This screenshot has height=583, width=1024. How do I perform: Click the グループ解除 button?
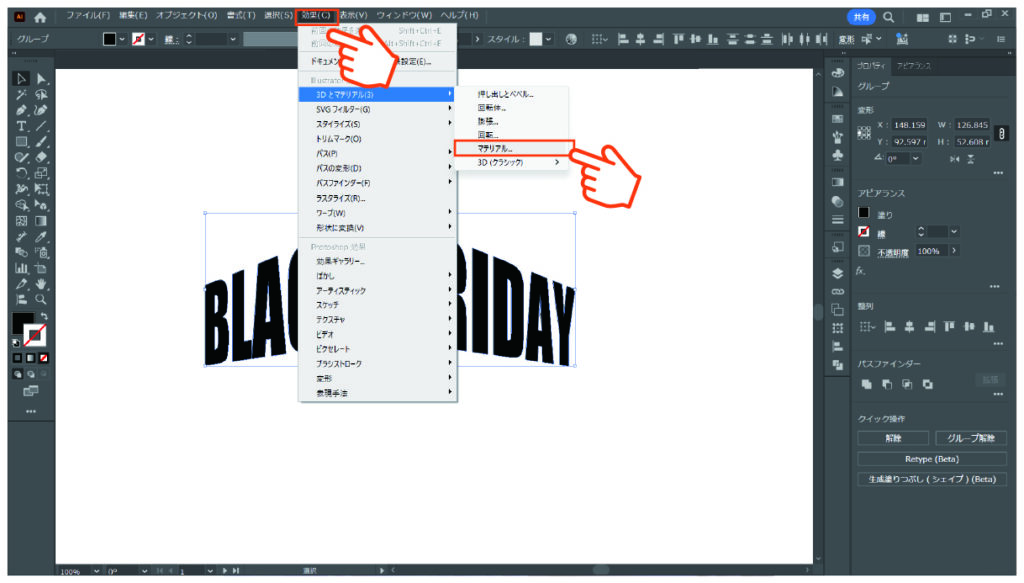pos(970,438)
